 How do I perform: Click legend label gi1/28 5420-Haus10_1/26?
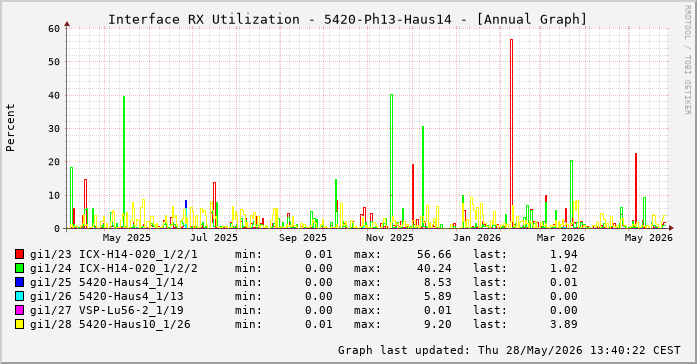point(110,324)
